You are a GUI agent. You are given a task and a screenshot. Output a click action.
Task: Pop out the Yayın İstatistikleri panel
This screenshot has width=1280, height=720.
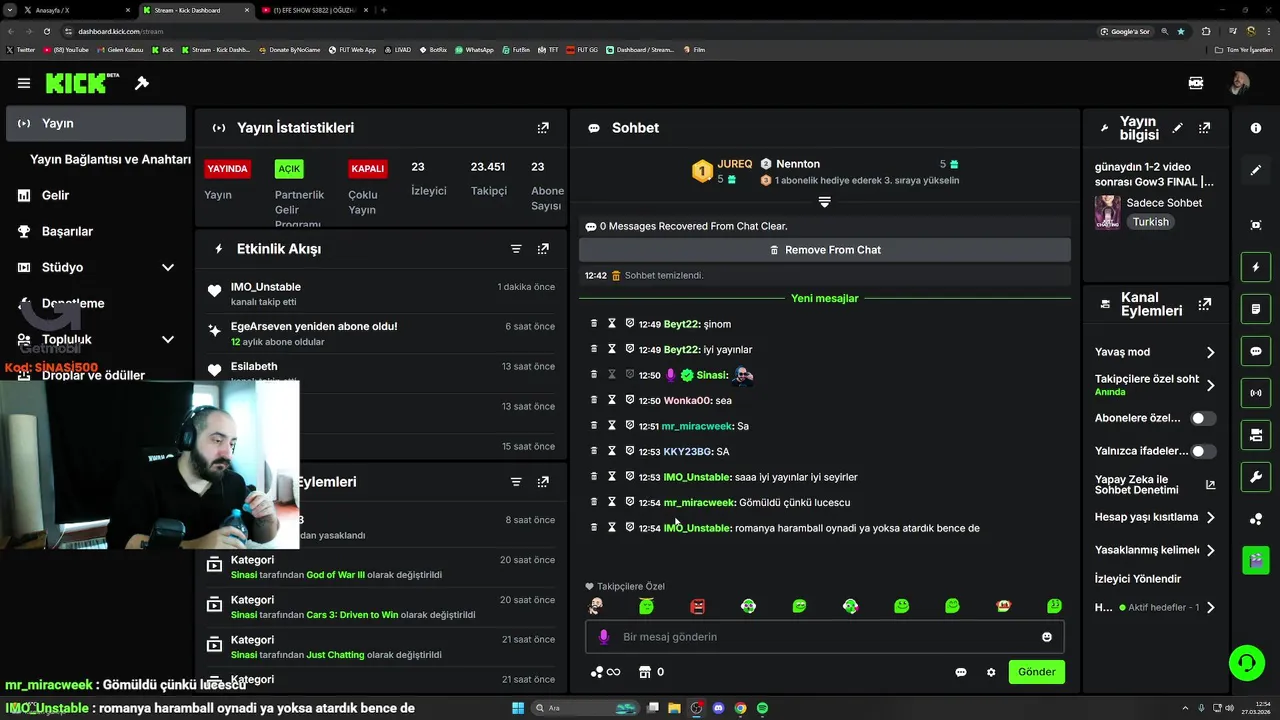click(x=543, y=128)
